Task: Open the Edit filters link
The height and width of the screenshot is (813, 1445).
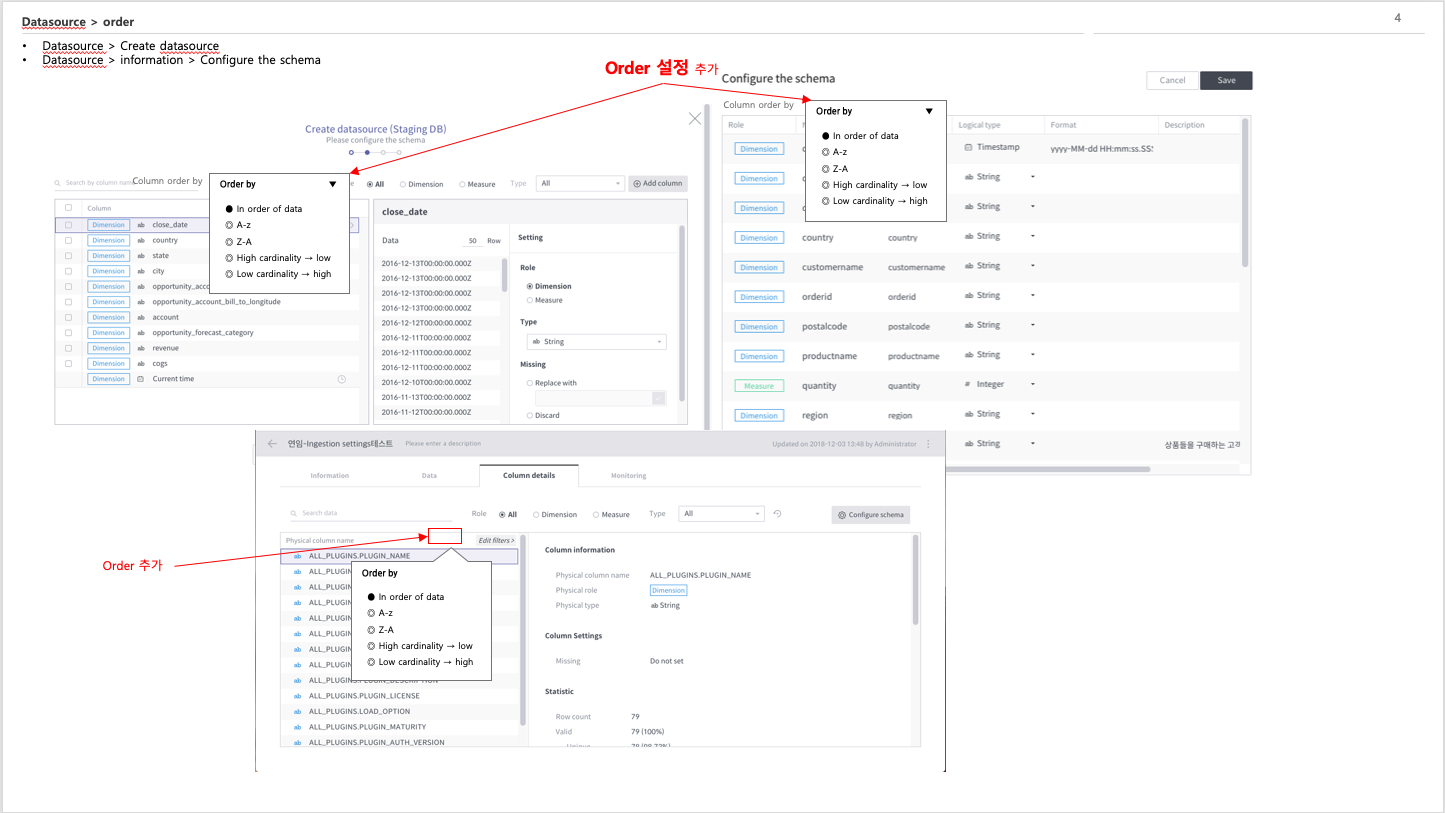Action: pyautogui.click(x=497, y=540)
